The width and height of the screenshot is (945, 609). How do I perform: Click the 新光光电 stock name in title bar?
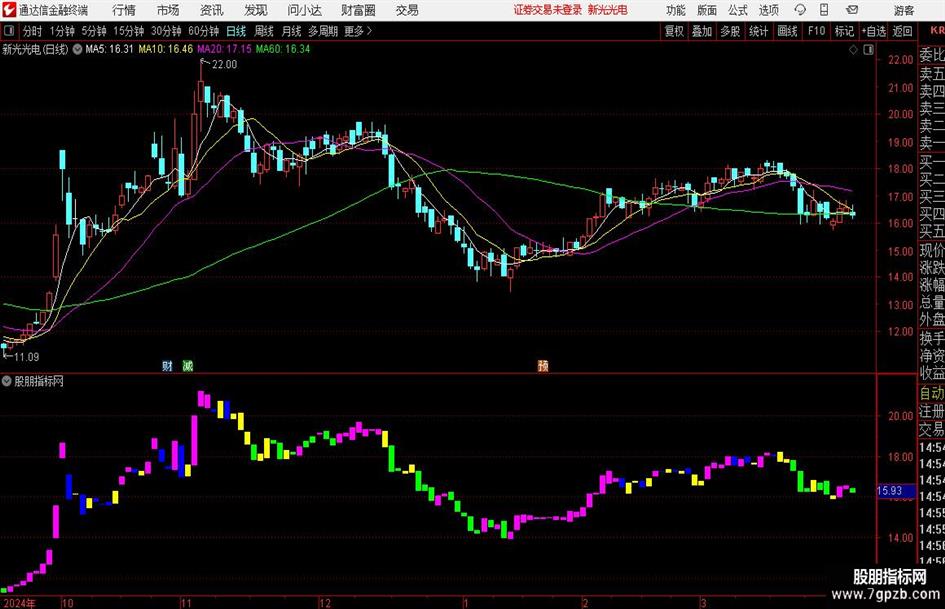pyautogui.click(x=607, y=10)
